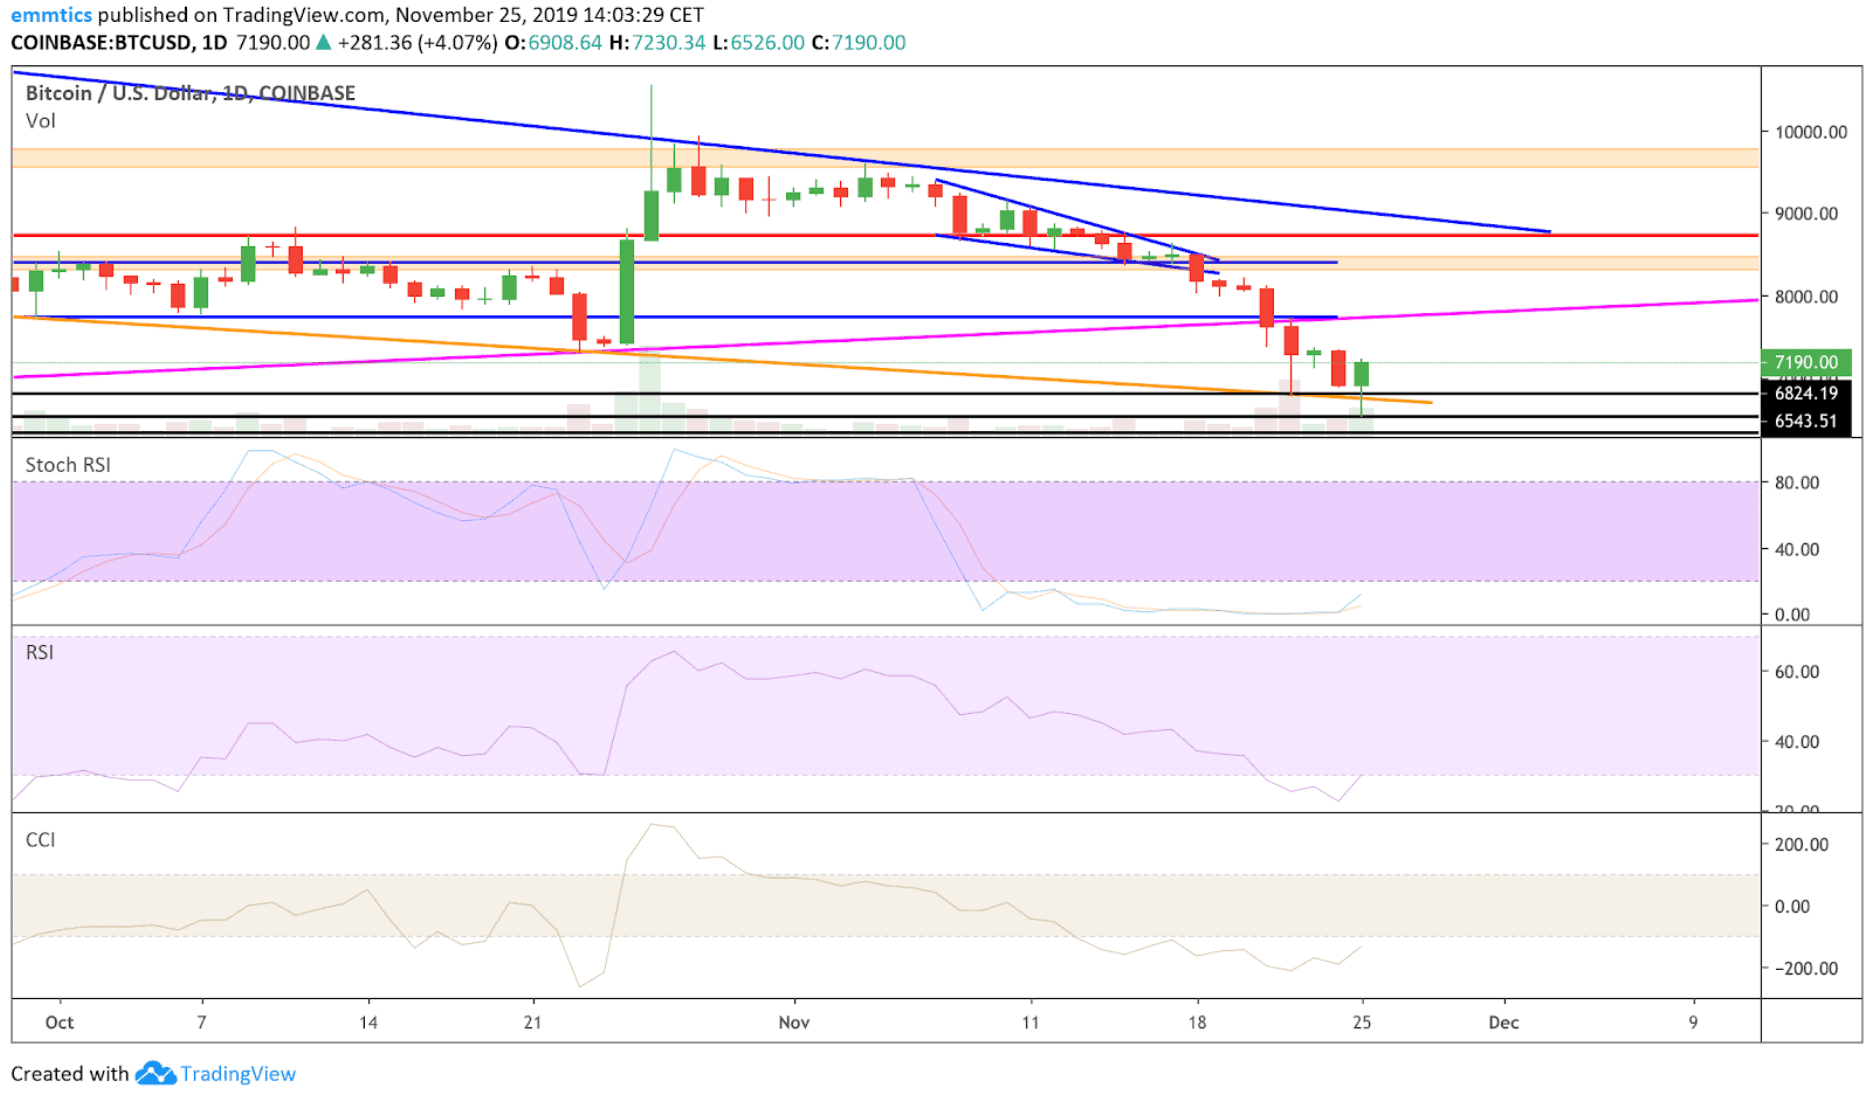
Task: Click the 8000.00 price axis value
Action: tap(1806, 297)
